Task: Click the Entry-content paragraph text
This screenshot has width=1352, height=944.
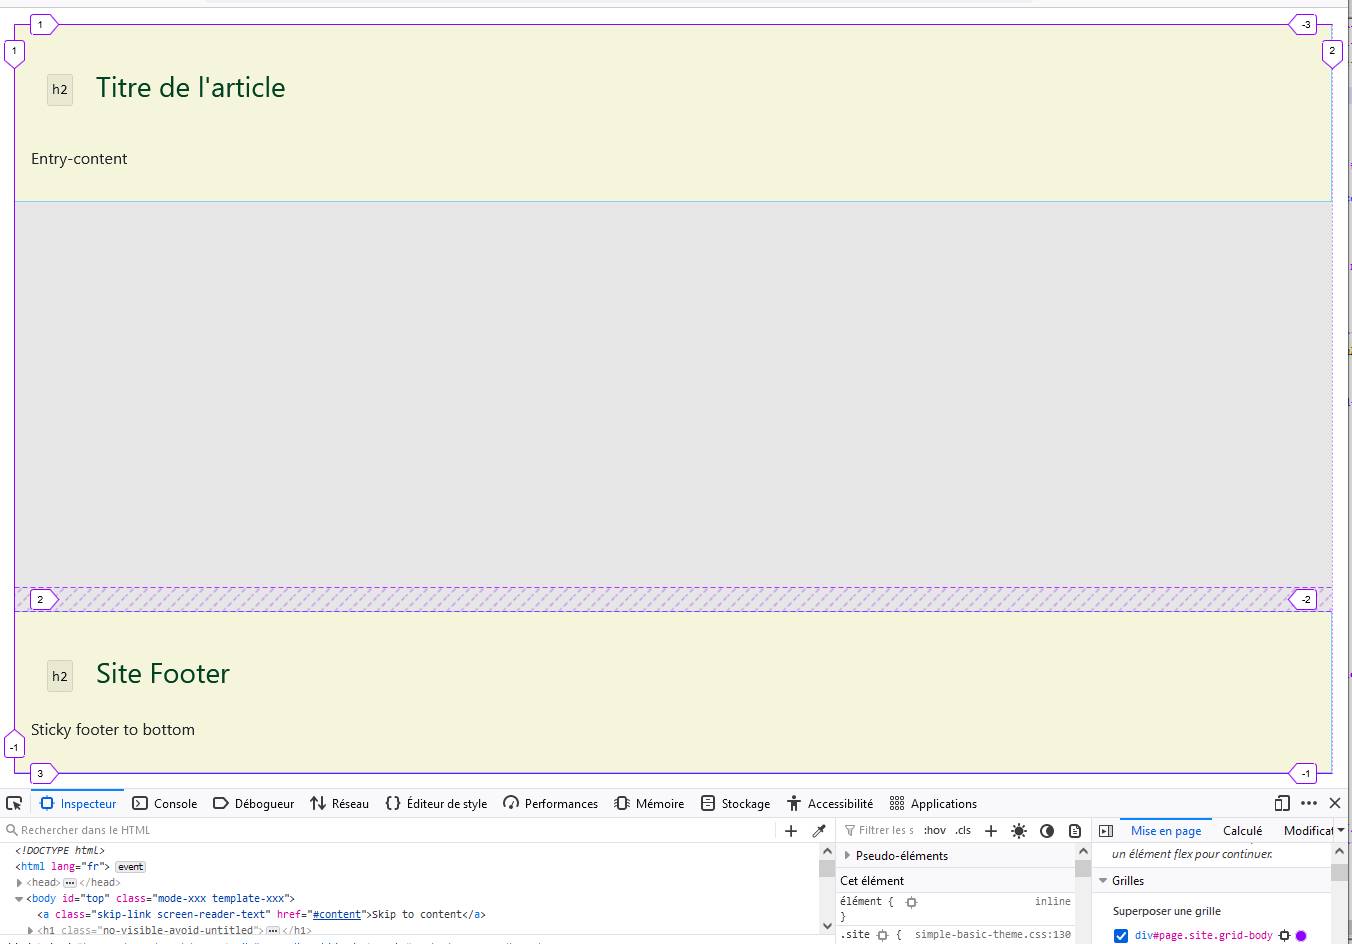Action: coord(79,159)
